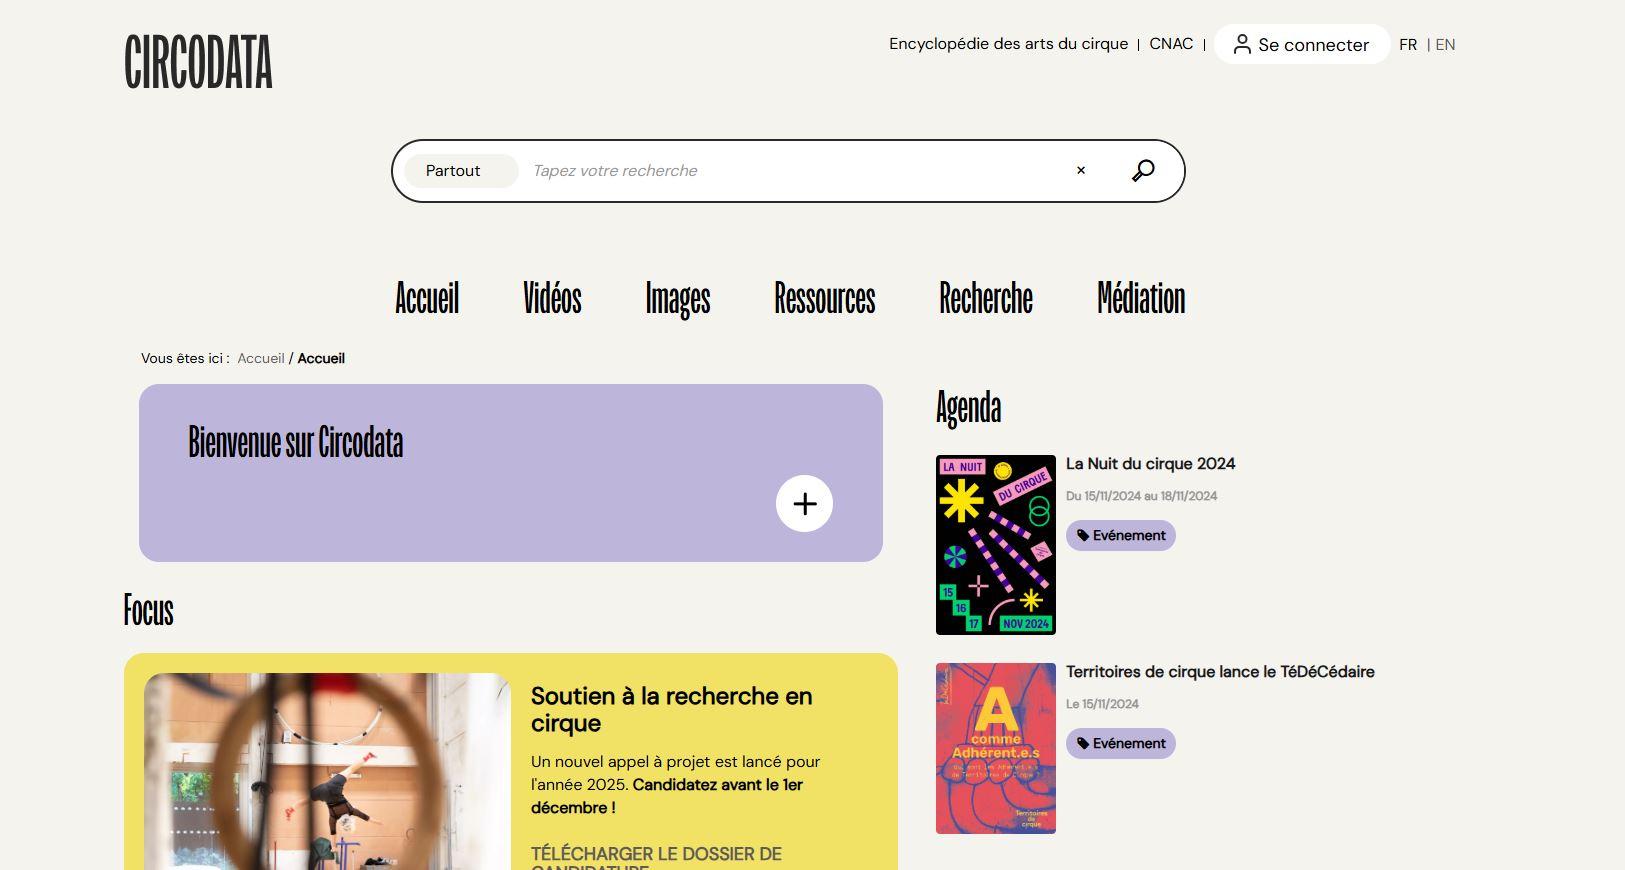Open the Recherche menu item
This screenshot has width=1625, height=870.
(986, 298)
